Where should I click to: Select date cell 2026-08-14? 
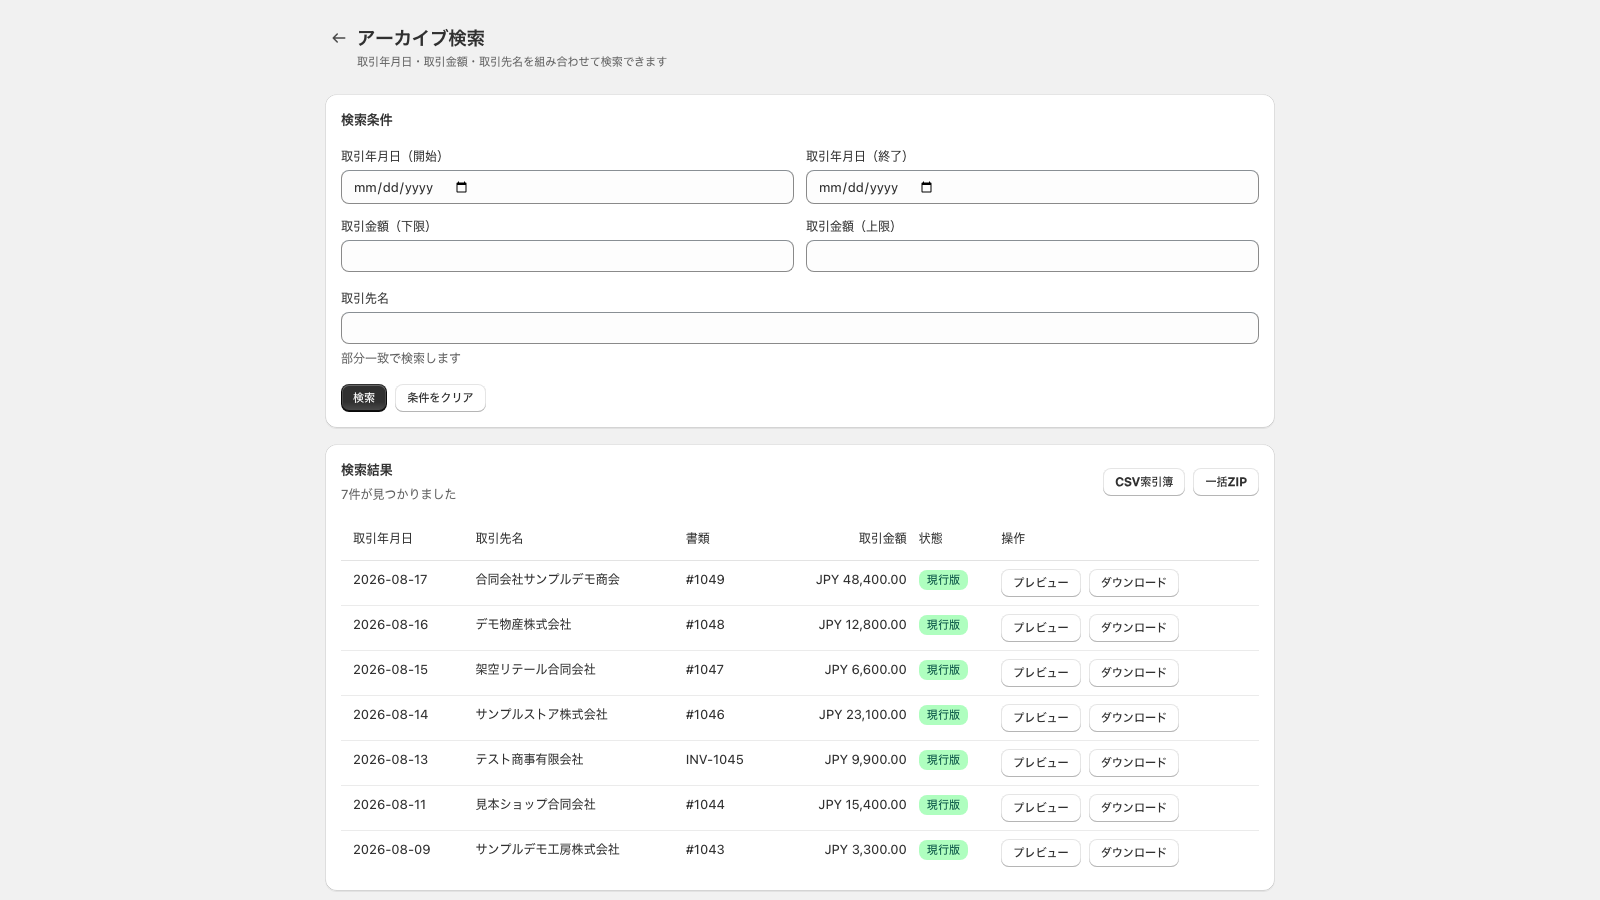point(390,714)
